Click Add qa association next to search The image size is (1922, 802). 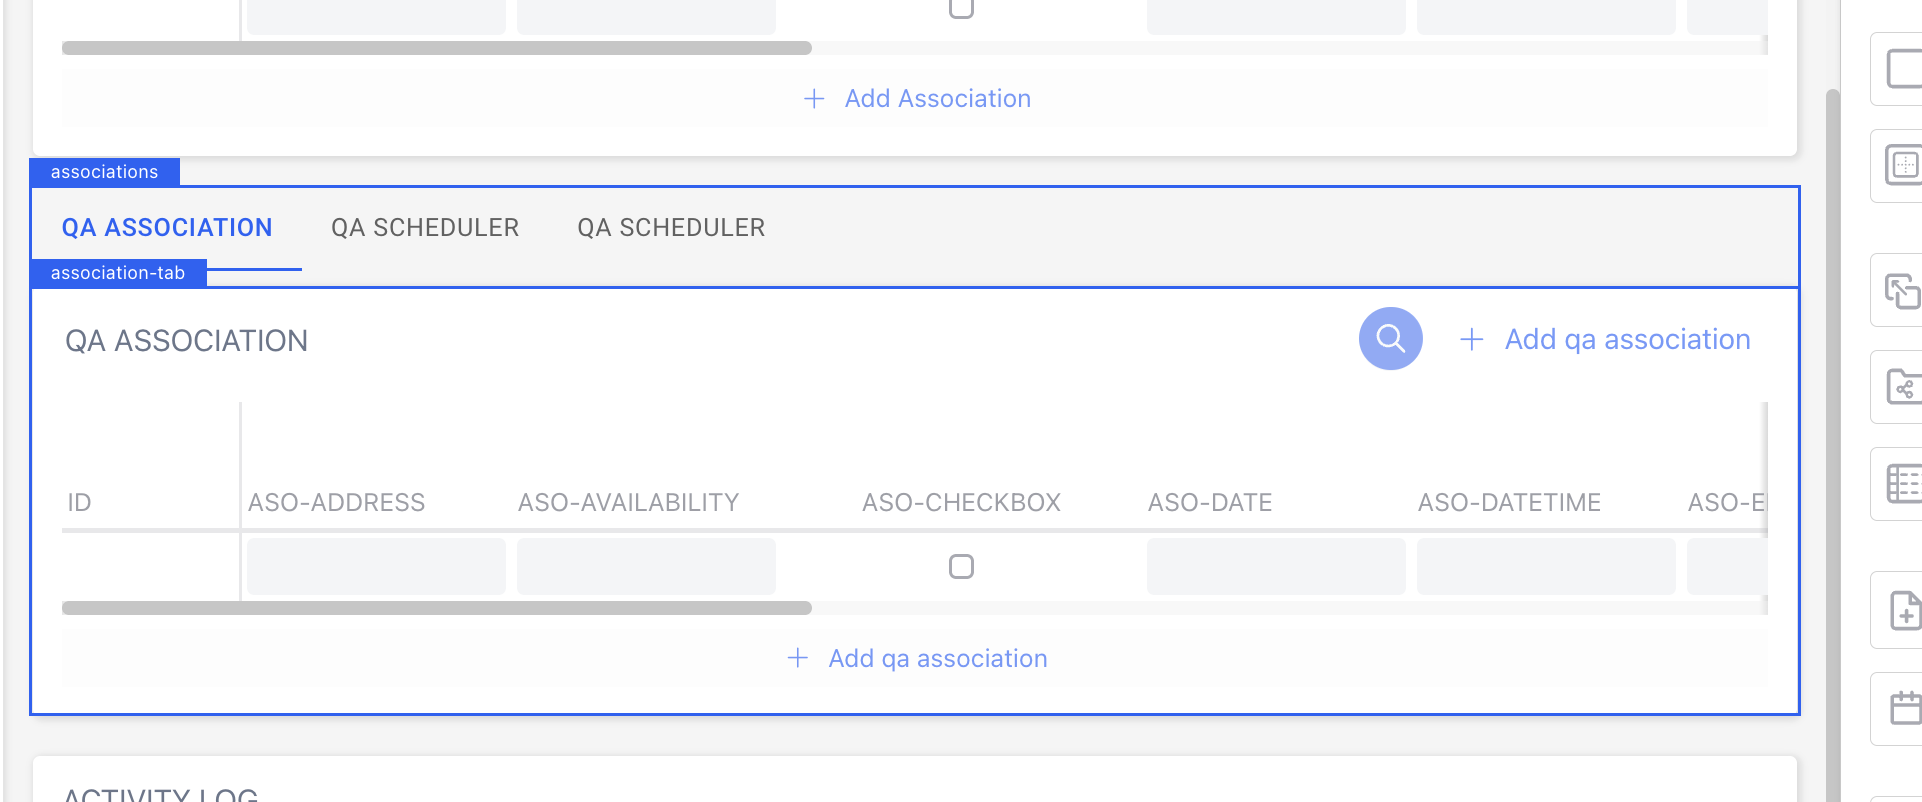click(1606, 340)
